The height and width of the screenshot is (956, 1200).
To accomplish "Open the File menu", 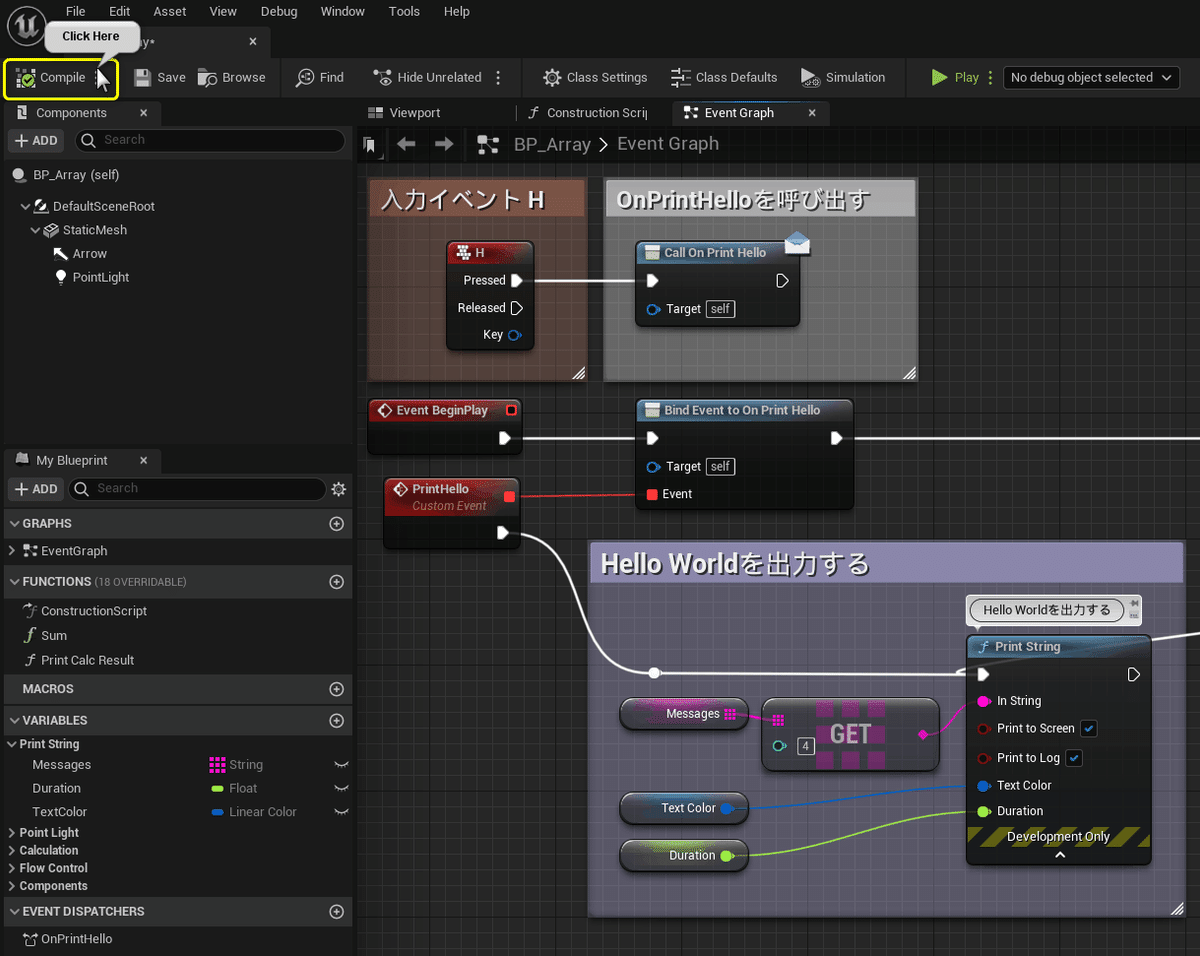I will click(x=75, y=12).
